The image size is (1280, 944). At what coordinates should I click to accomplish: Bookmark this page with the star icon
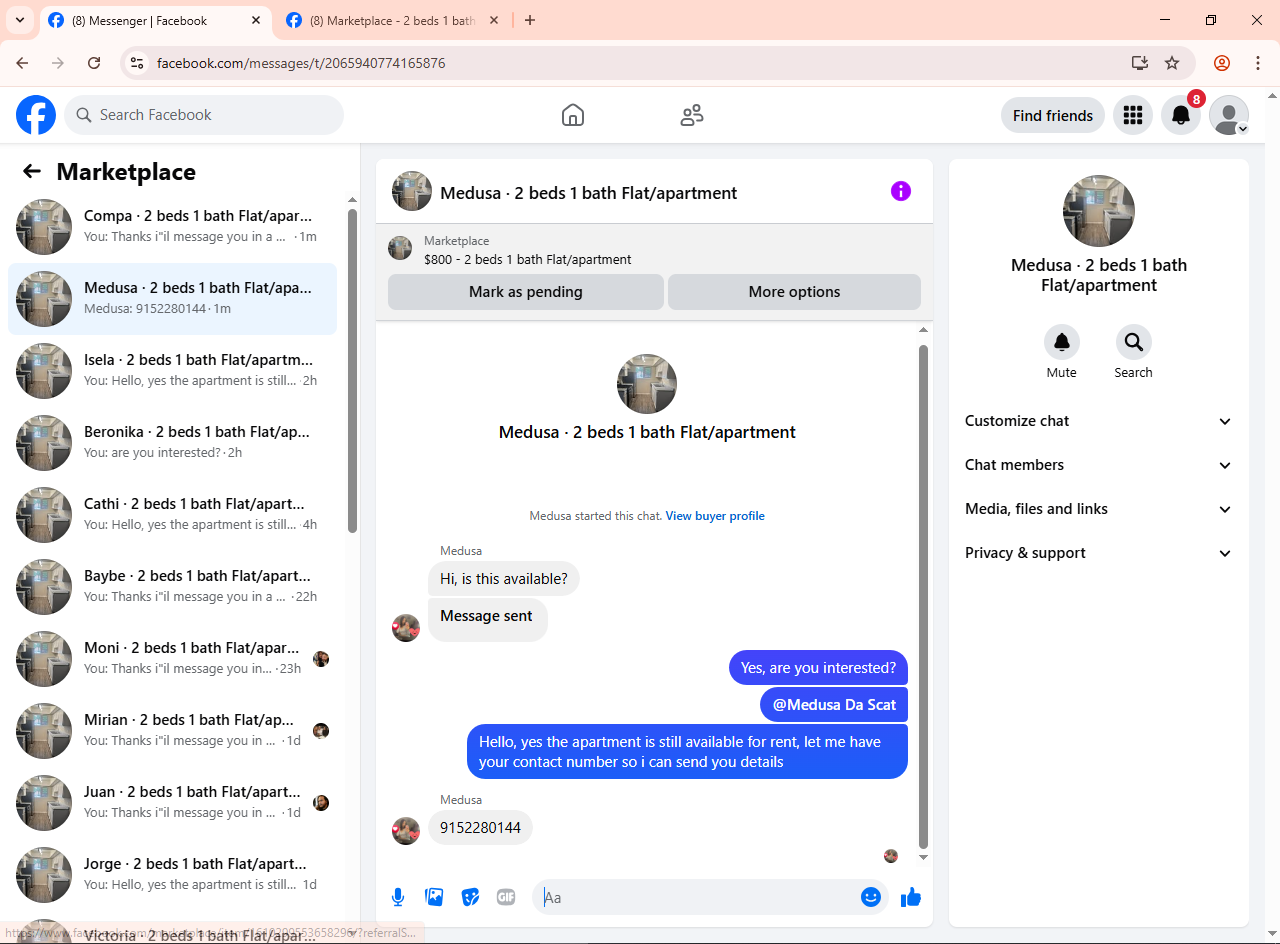(1172, 63)
